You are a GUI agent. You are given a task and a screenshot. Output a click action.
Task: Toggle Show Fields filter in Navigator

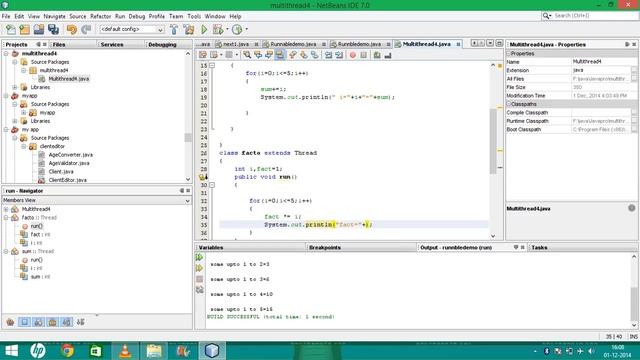click(x=24, y=322)
